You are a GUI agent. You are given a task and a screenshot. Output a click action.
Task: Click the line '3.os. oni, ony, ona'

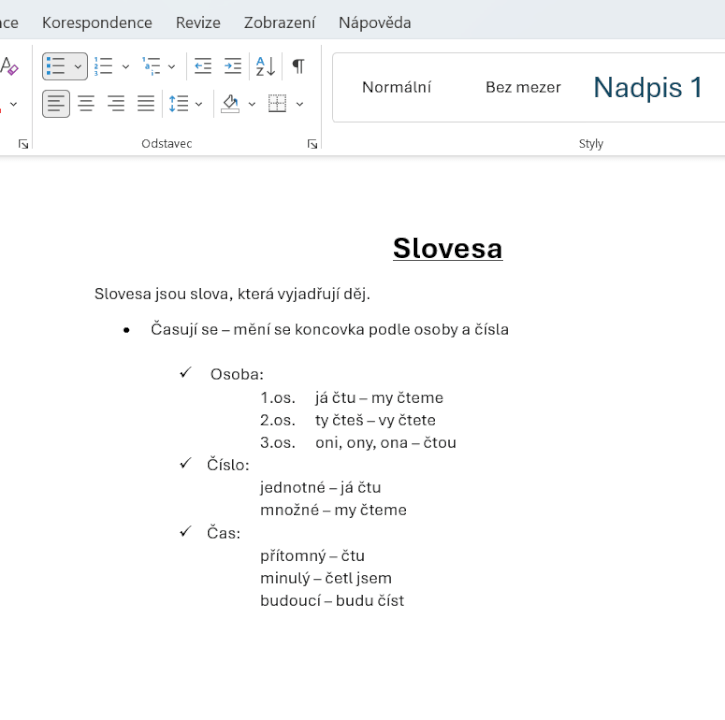point(358,443)
